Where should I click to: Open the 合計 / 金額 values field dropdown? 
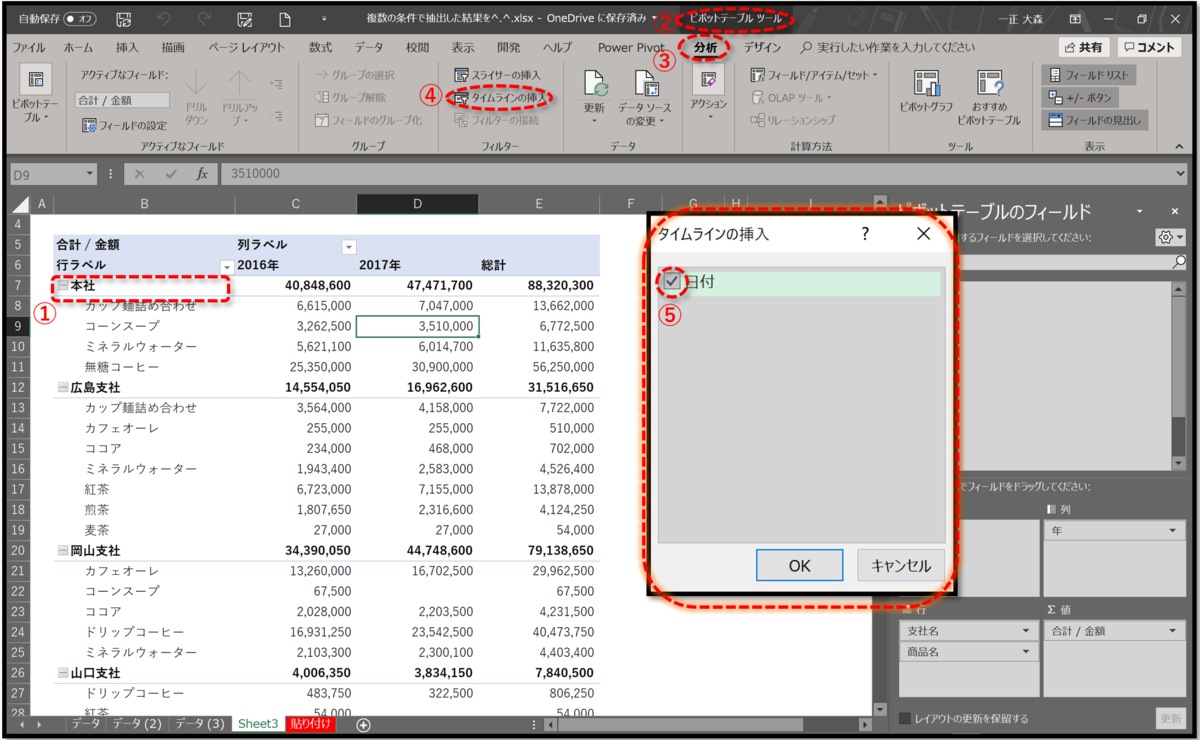click(x=1174, y=631)
